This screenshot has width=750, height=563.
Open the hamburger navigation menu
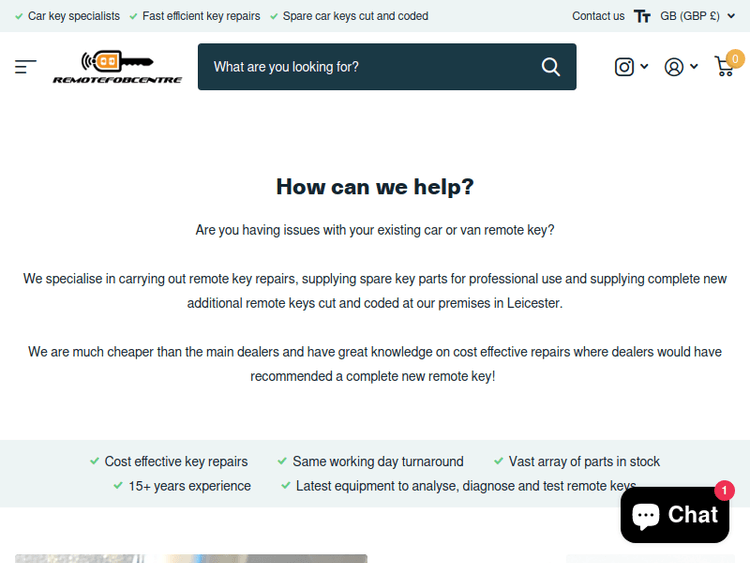[x=25, y=67]
